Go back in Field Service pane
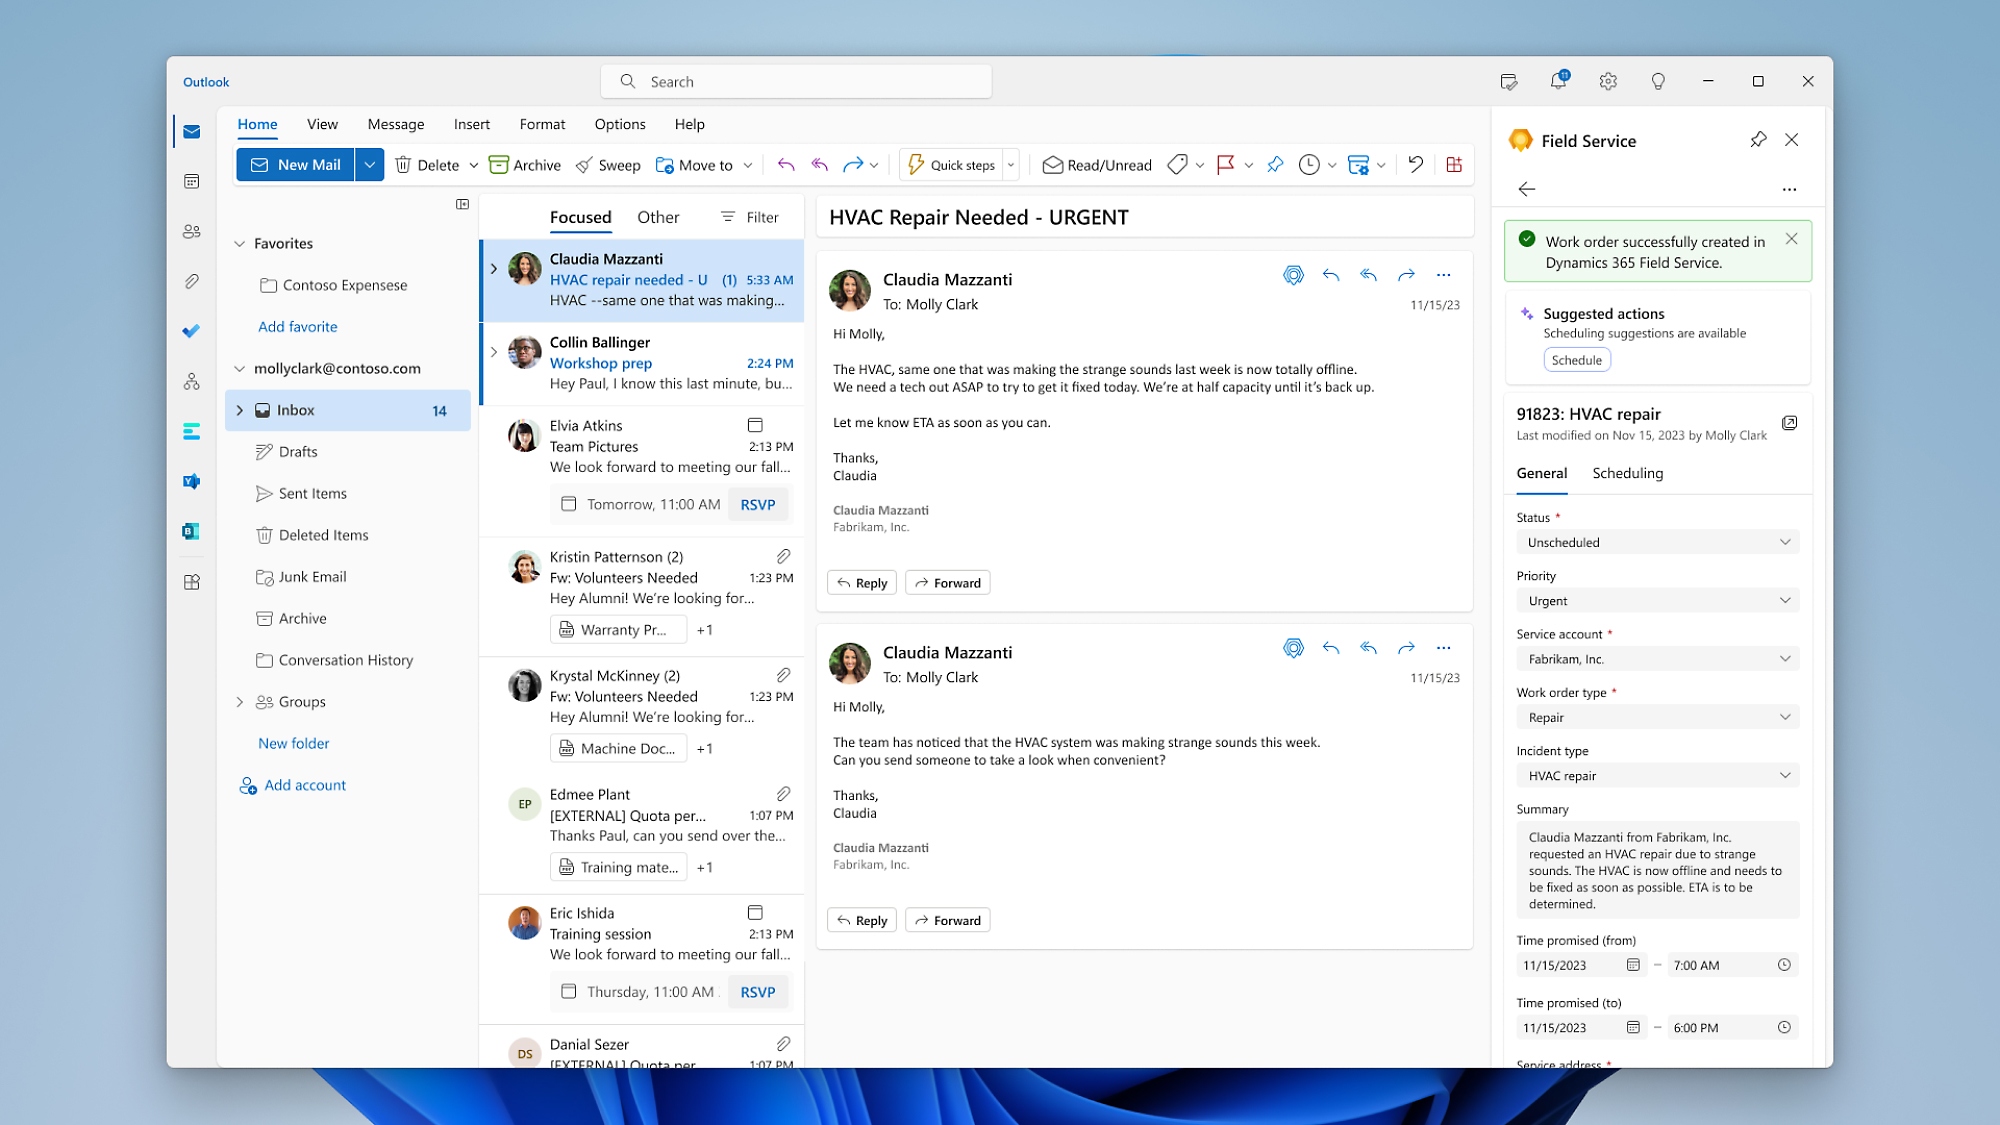 click(1526, 189)
